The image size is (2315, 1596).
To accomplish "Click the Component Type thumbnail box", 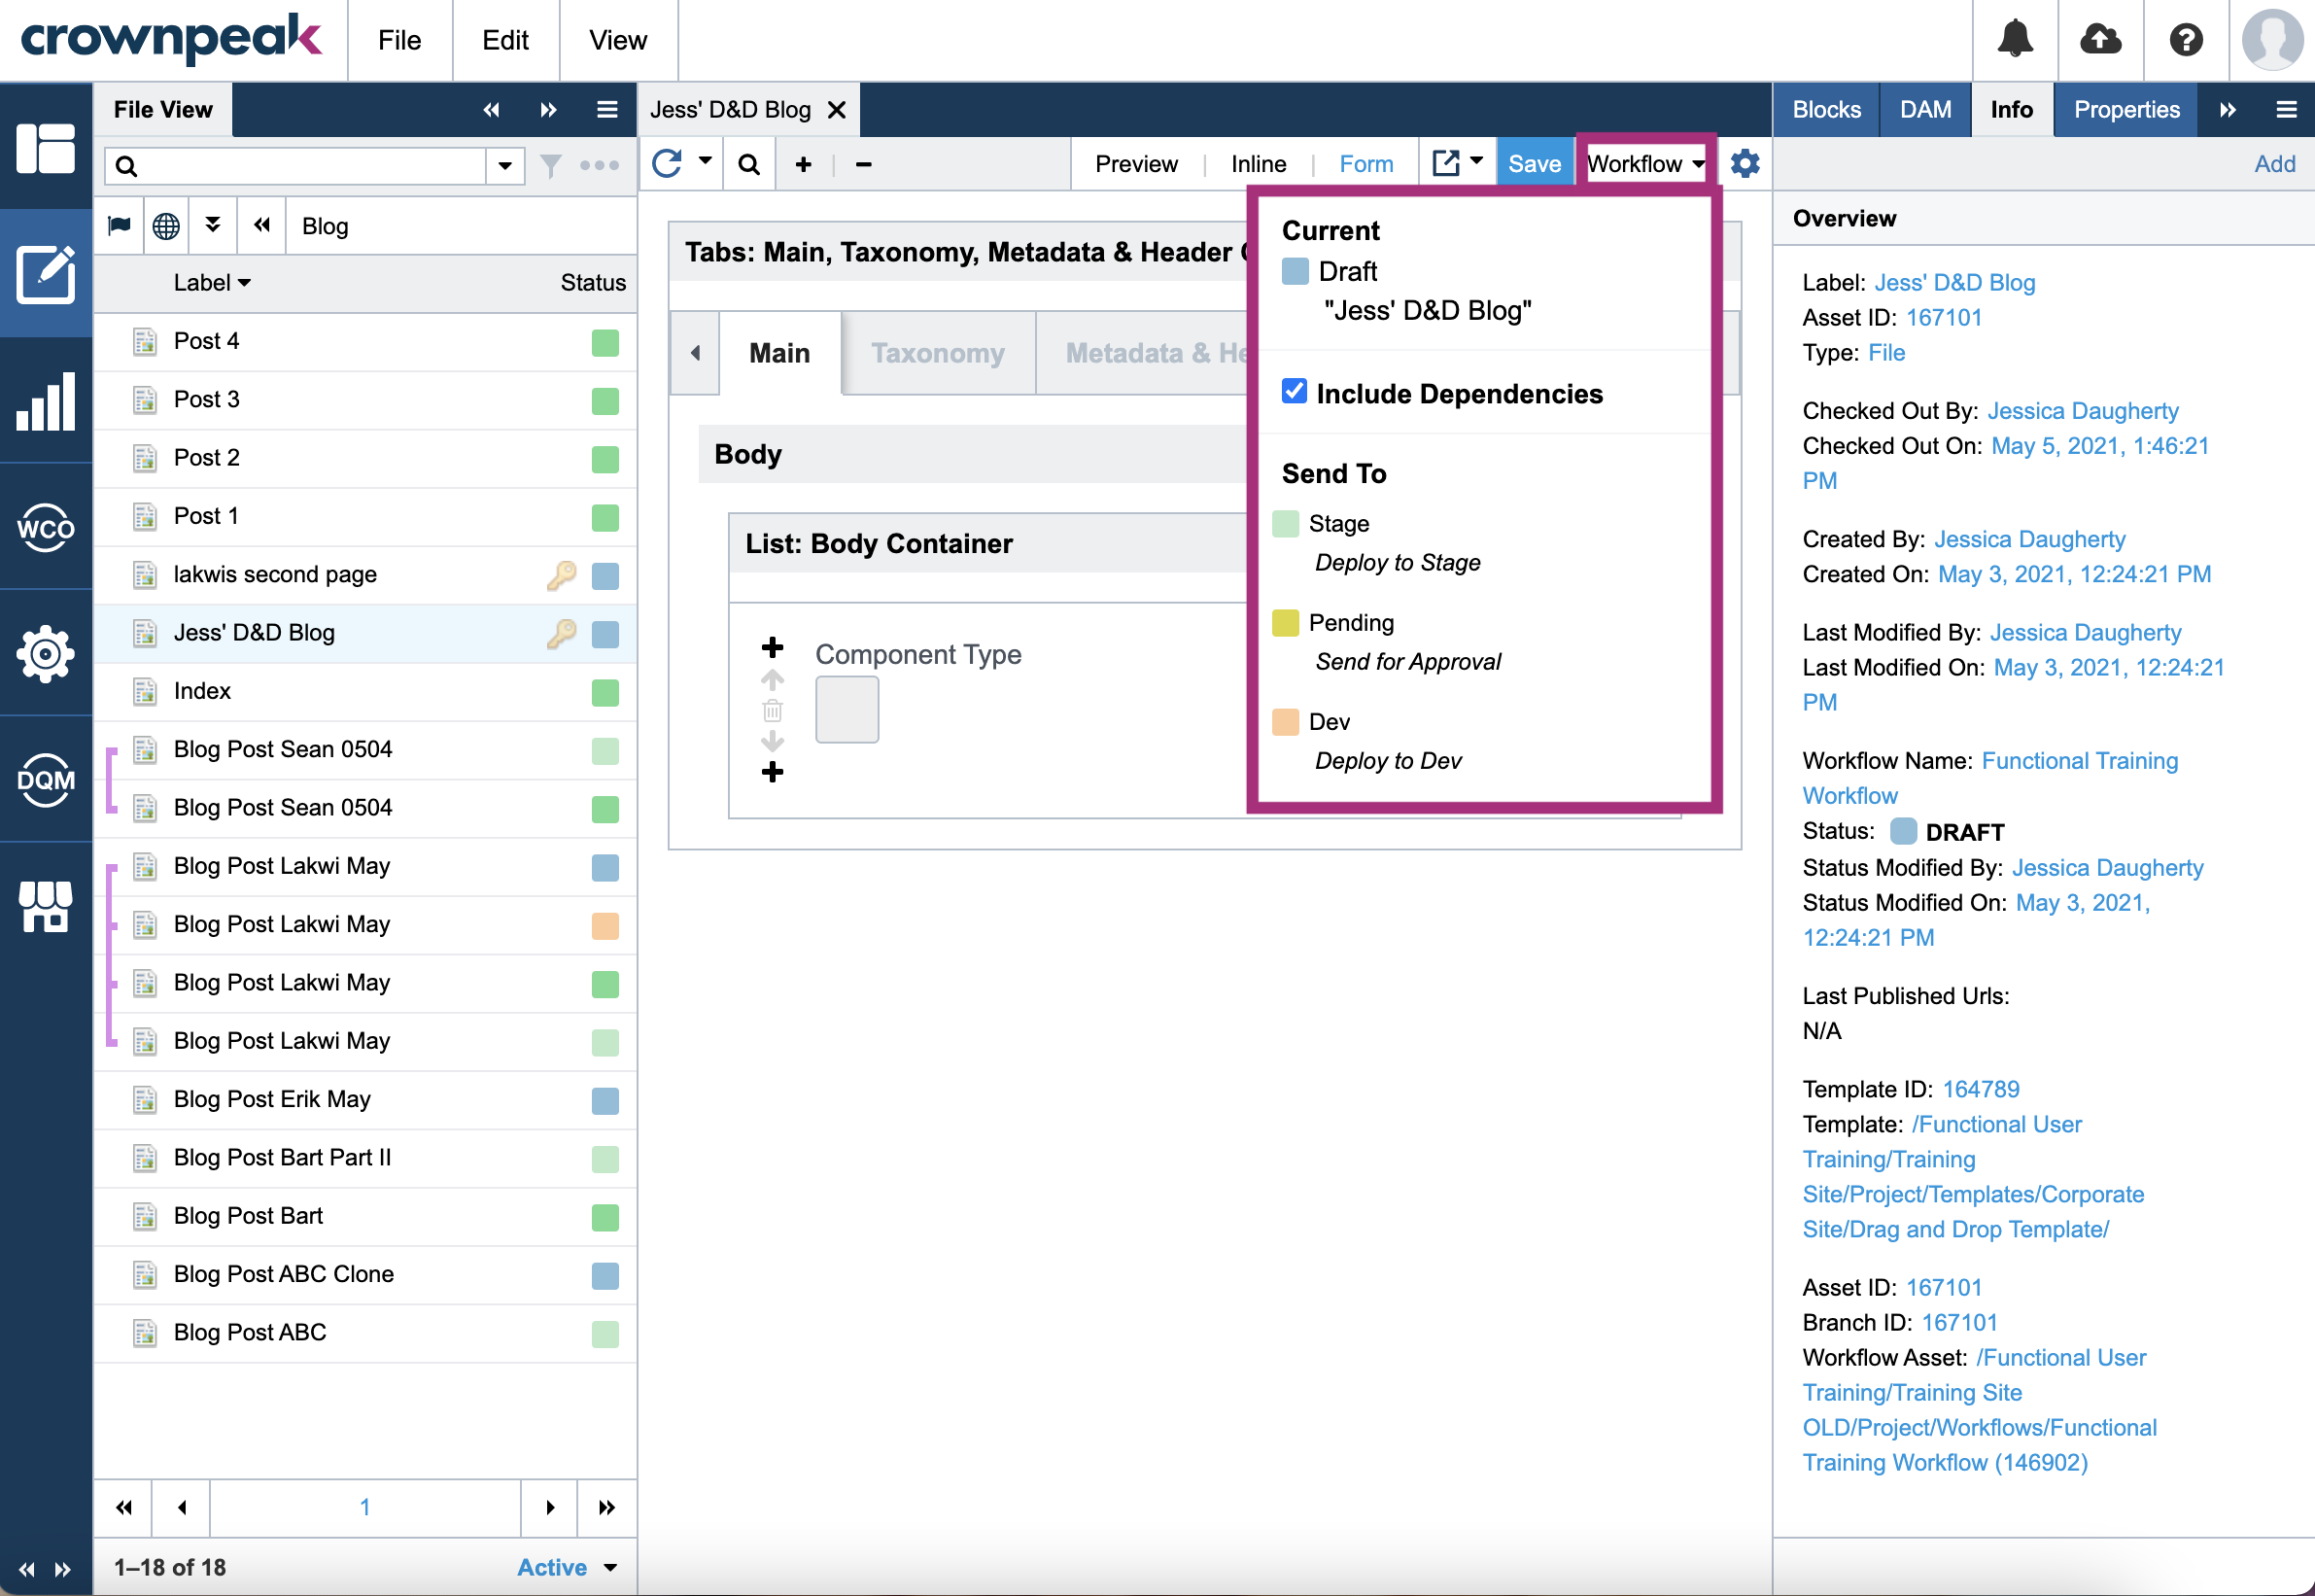I will coord(847,709).
